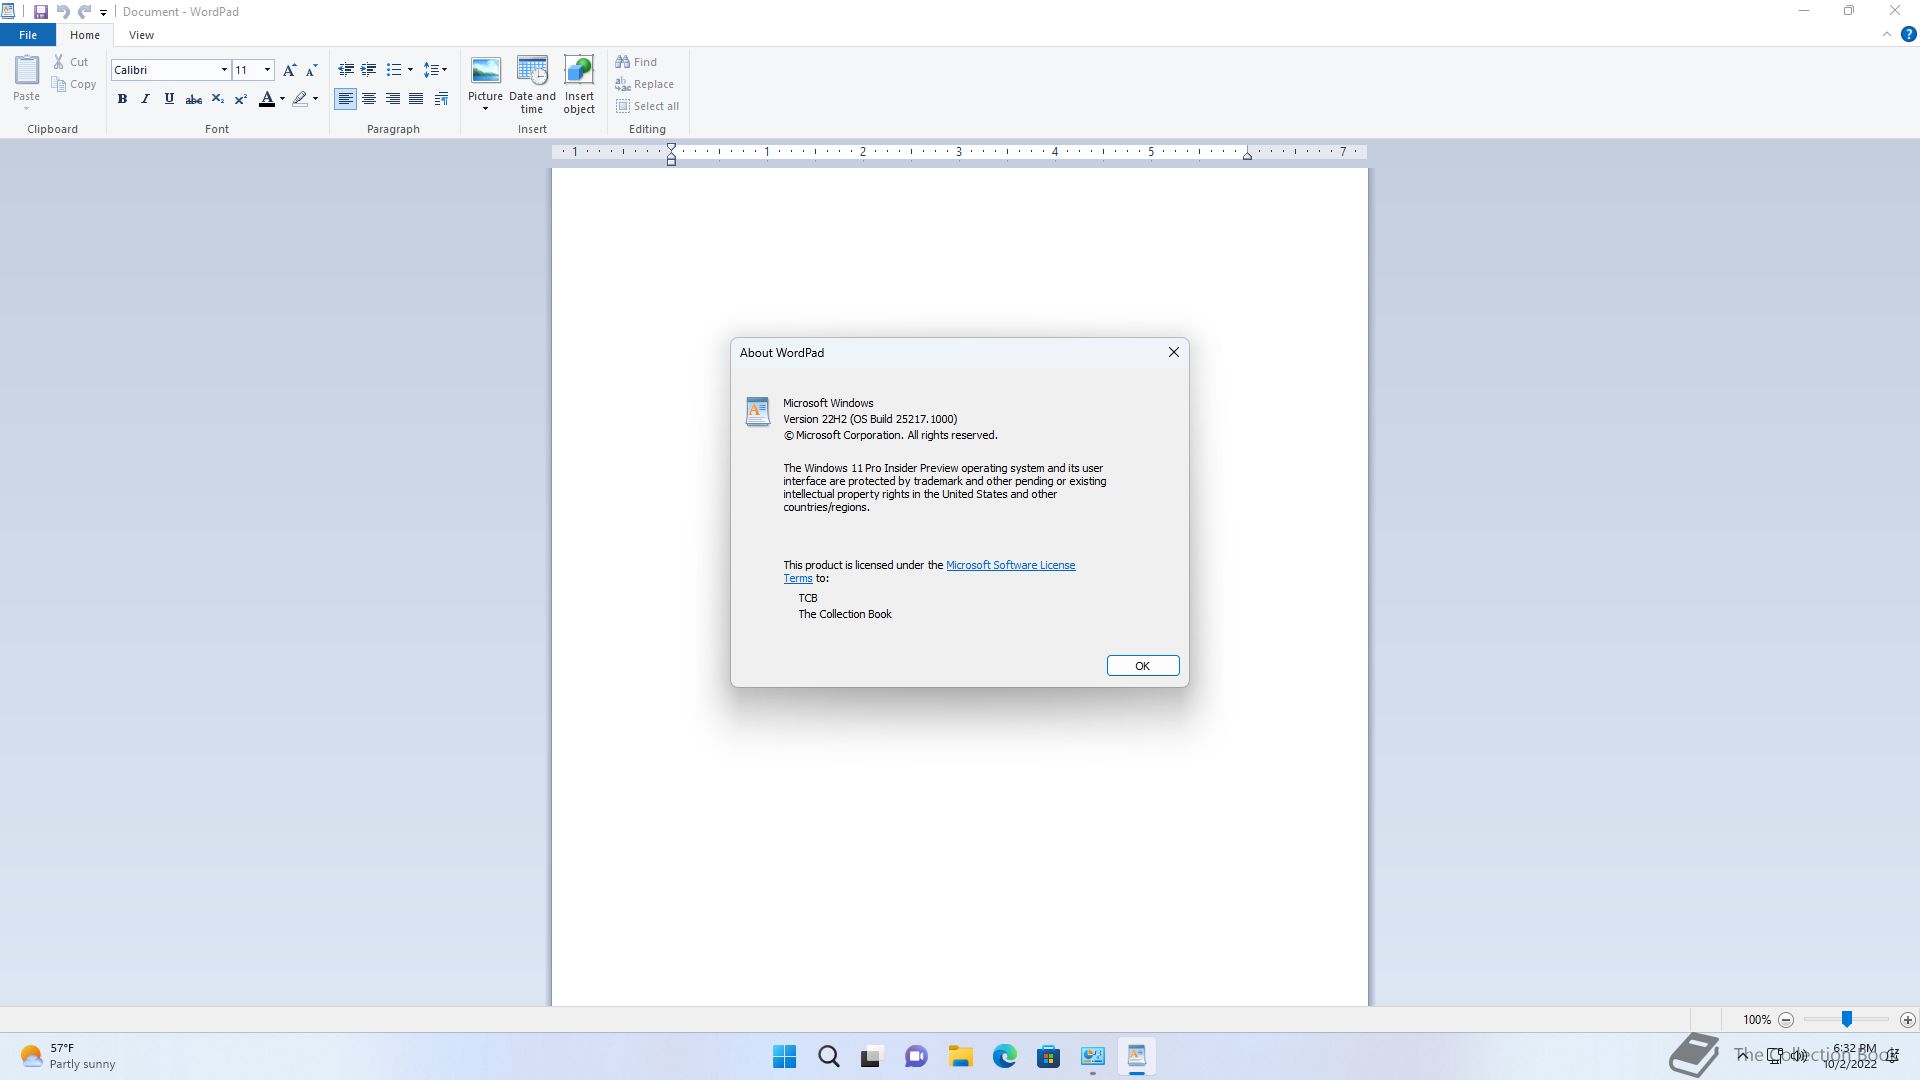The width and height of the screenshot is (1920, 1080).
Task: Grow font size with A-up icon
Action: coord(289,70)
